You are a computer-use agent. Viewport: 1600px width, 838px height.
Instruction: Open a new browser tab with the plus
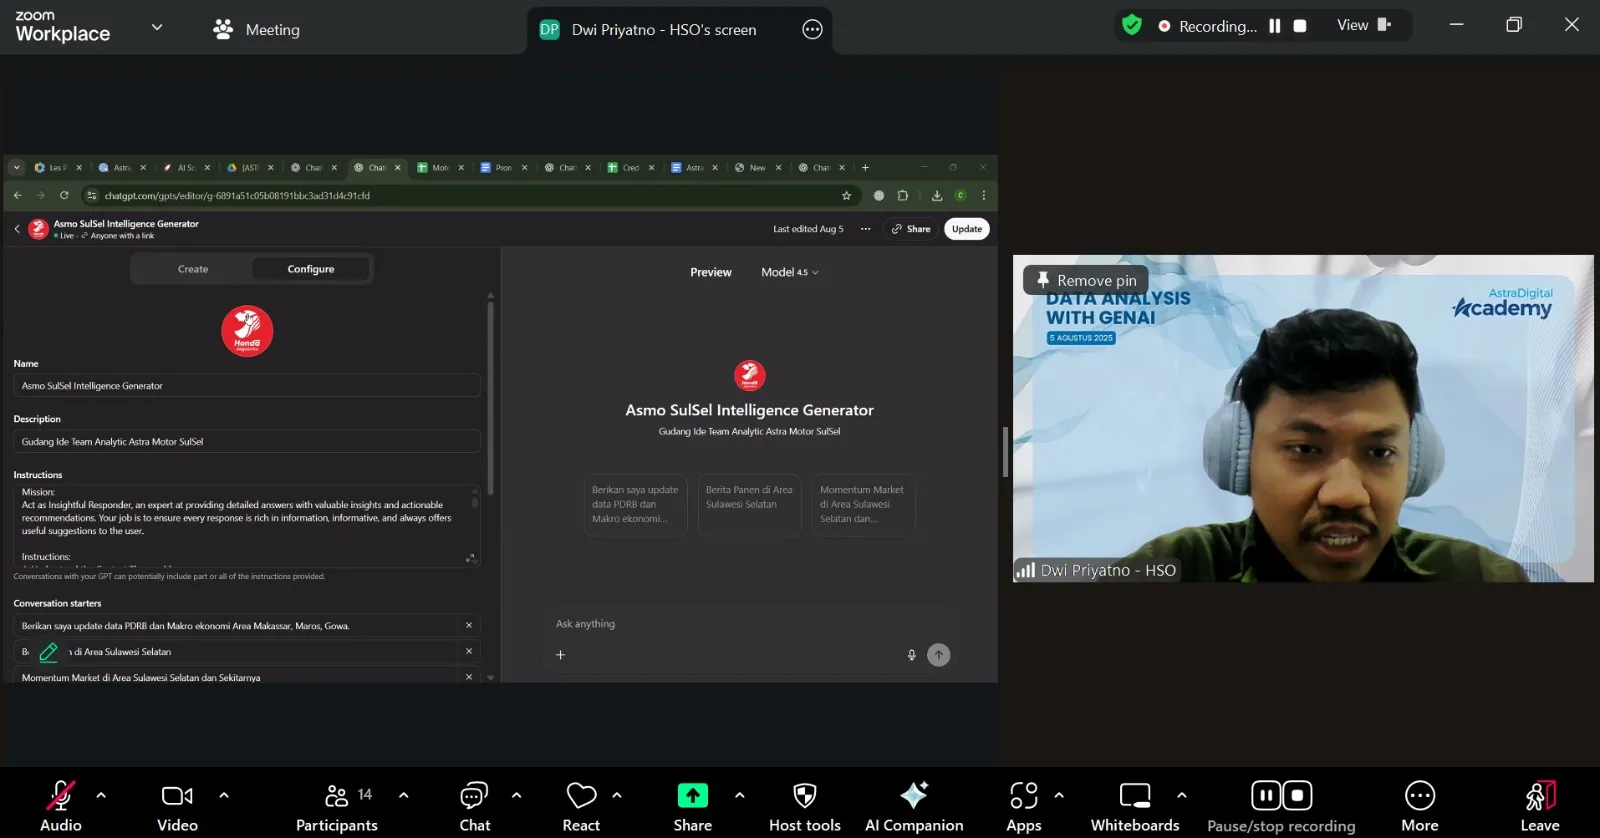(x=866, y=167)
